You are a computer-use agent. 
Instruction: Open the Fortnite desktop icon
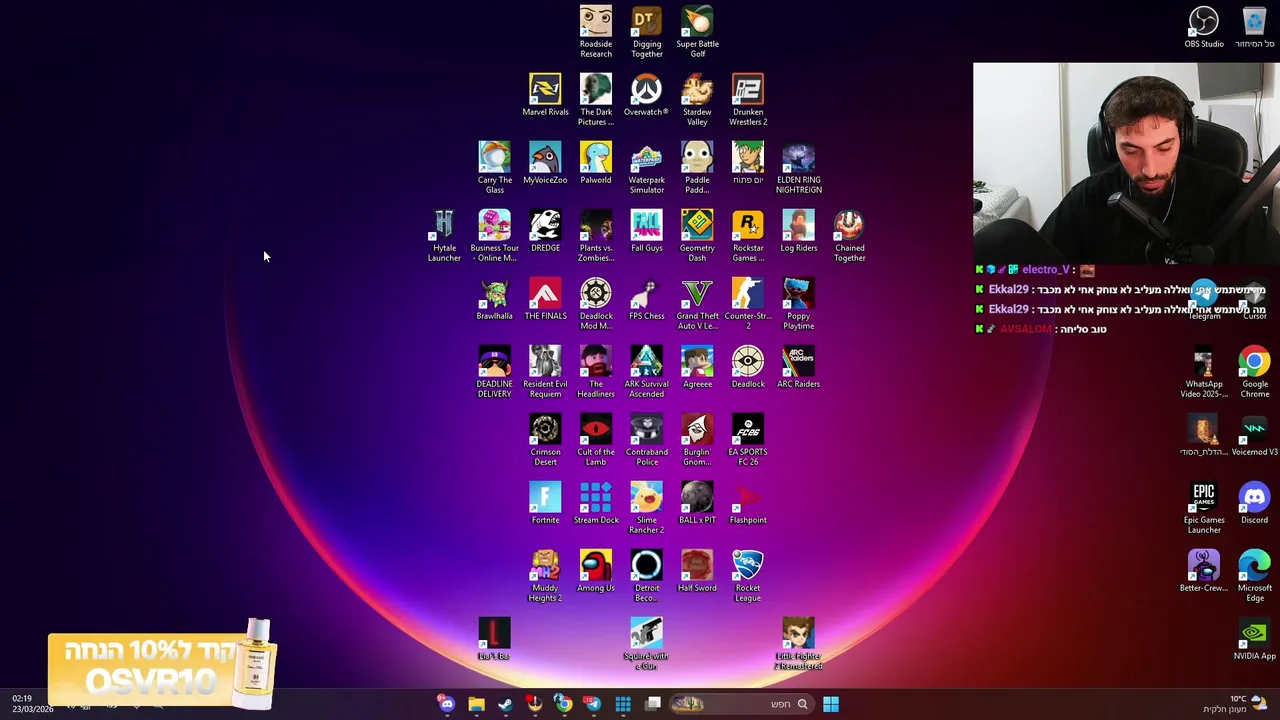(x=545, y=504)
